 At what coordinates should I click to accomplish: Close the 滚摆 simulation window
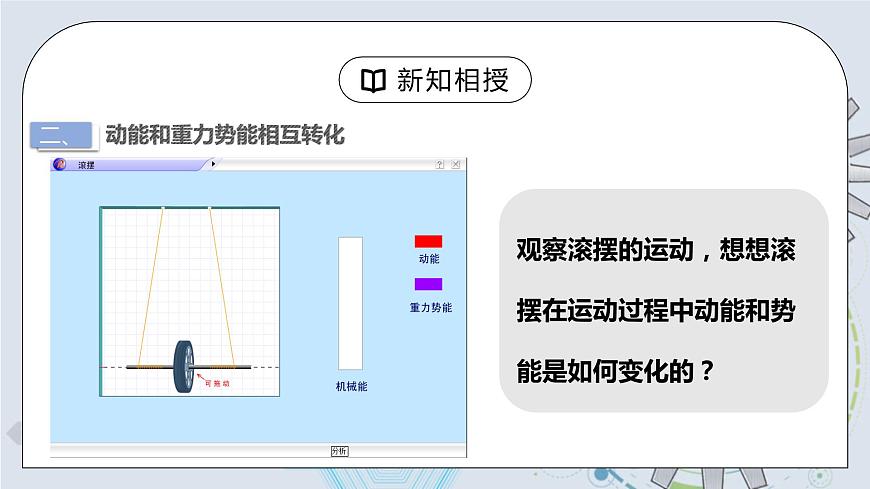click(456, 164)
